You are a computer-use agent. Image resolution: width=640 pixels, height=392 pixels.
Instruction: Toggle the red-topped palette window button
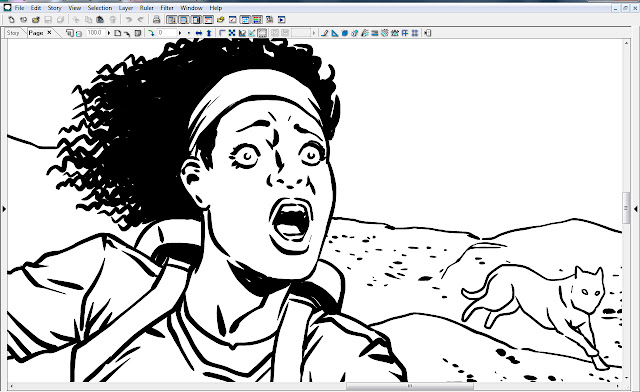click(x=208, y=20)
